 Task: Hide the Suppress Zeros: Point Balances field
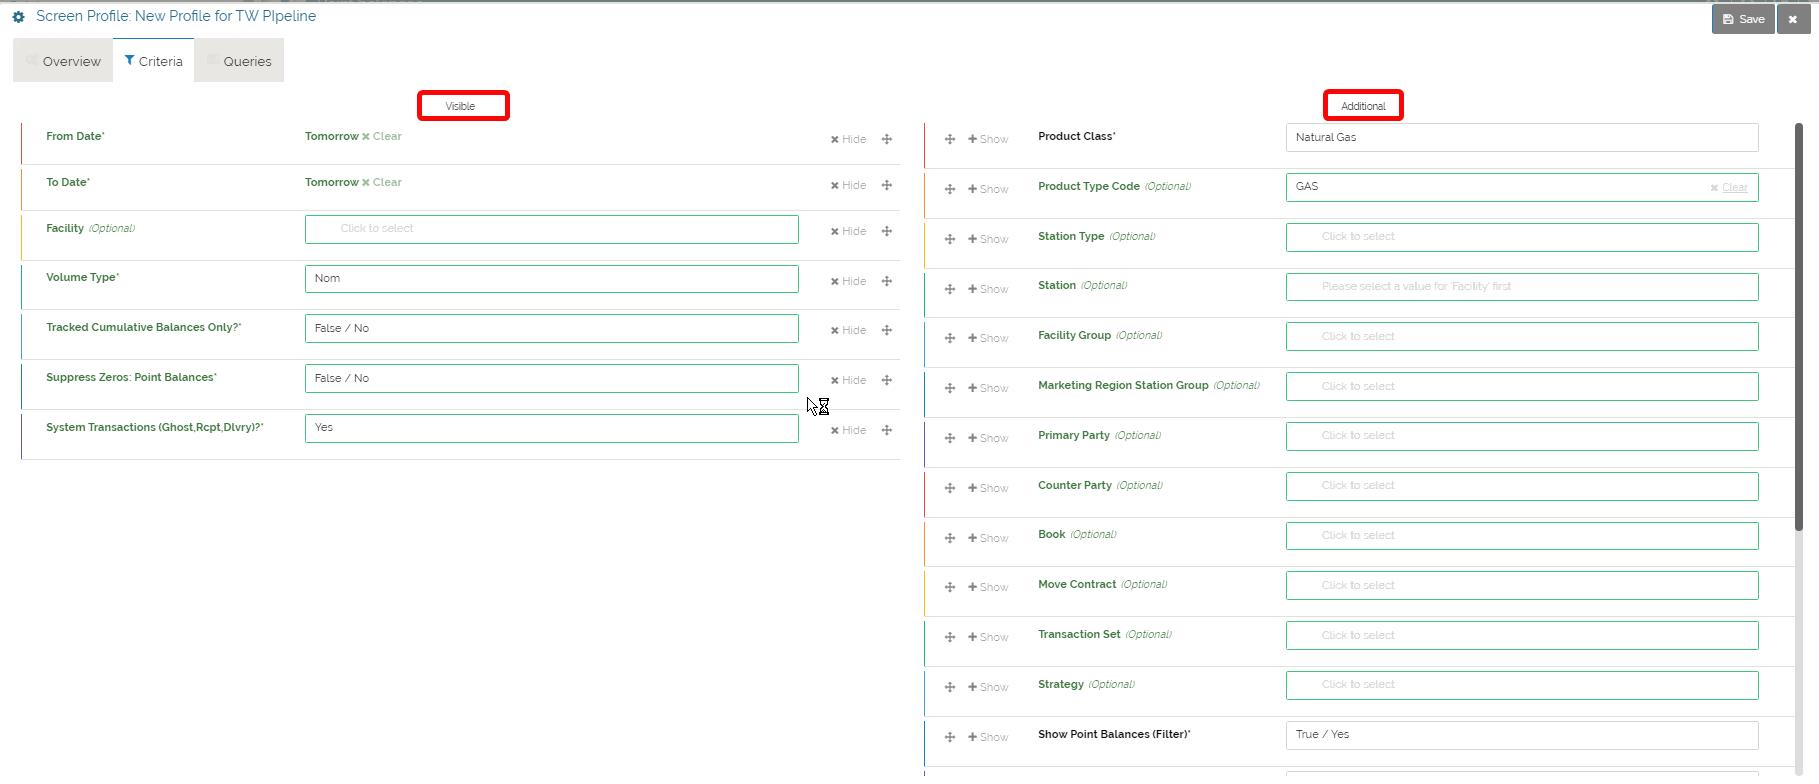(x=848, y=380)
